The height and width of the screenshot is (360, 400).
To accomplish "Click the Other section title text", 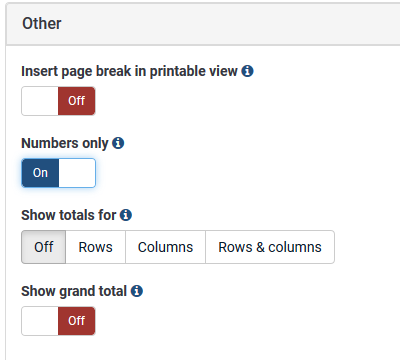I will point(42,24).
